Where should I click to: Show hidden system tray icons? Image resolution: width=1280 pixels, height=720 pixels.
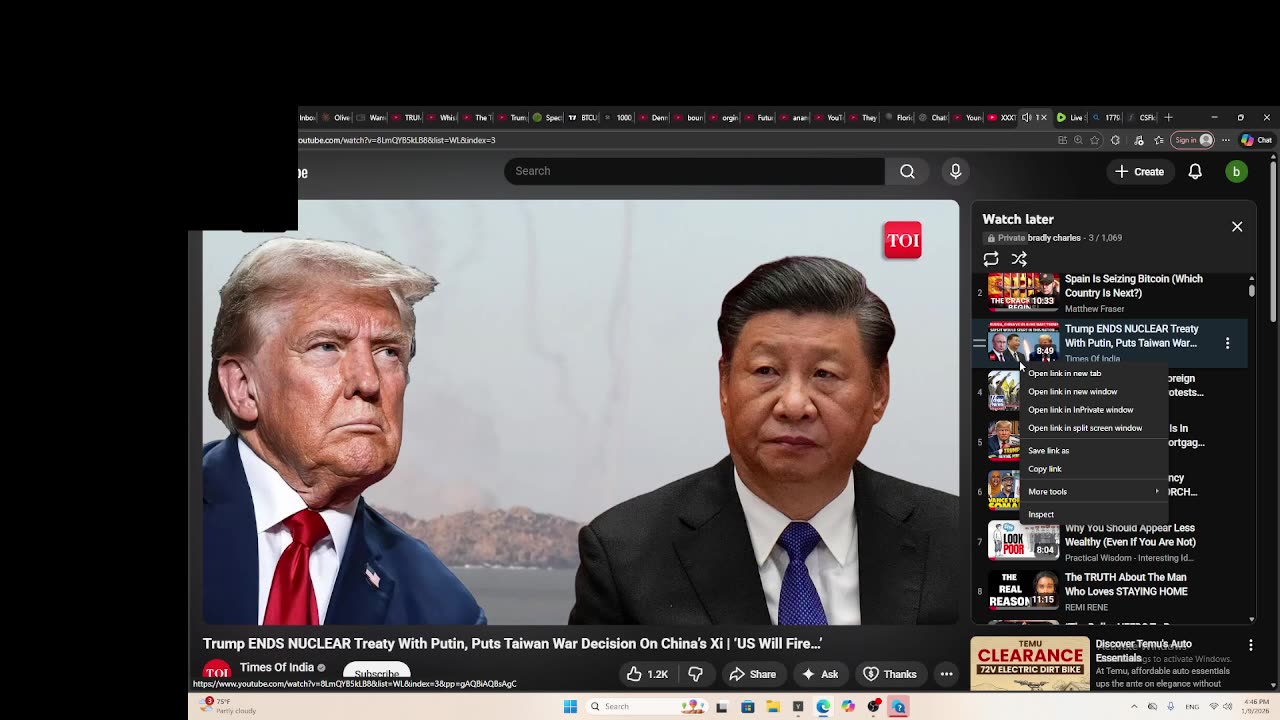tap(1134, 707)
